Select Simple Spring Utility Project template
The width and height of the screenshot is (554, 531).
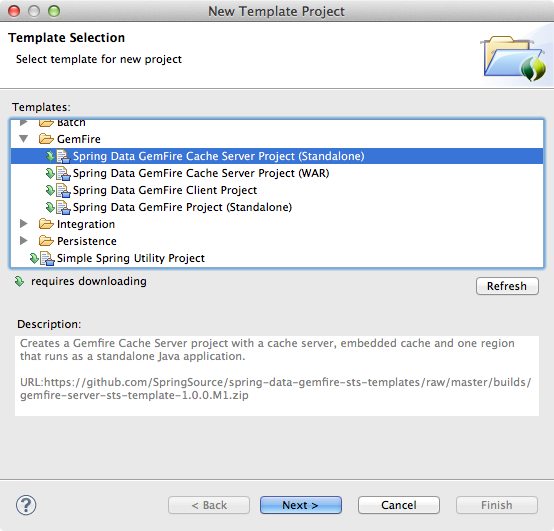(131, 258)
